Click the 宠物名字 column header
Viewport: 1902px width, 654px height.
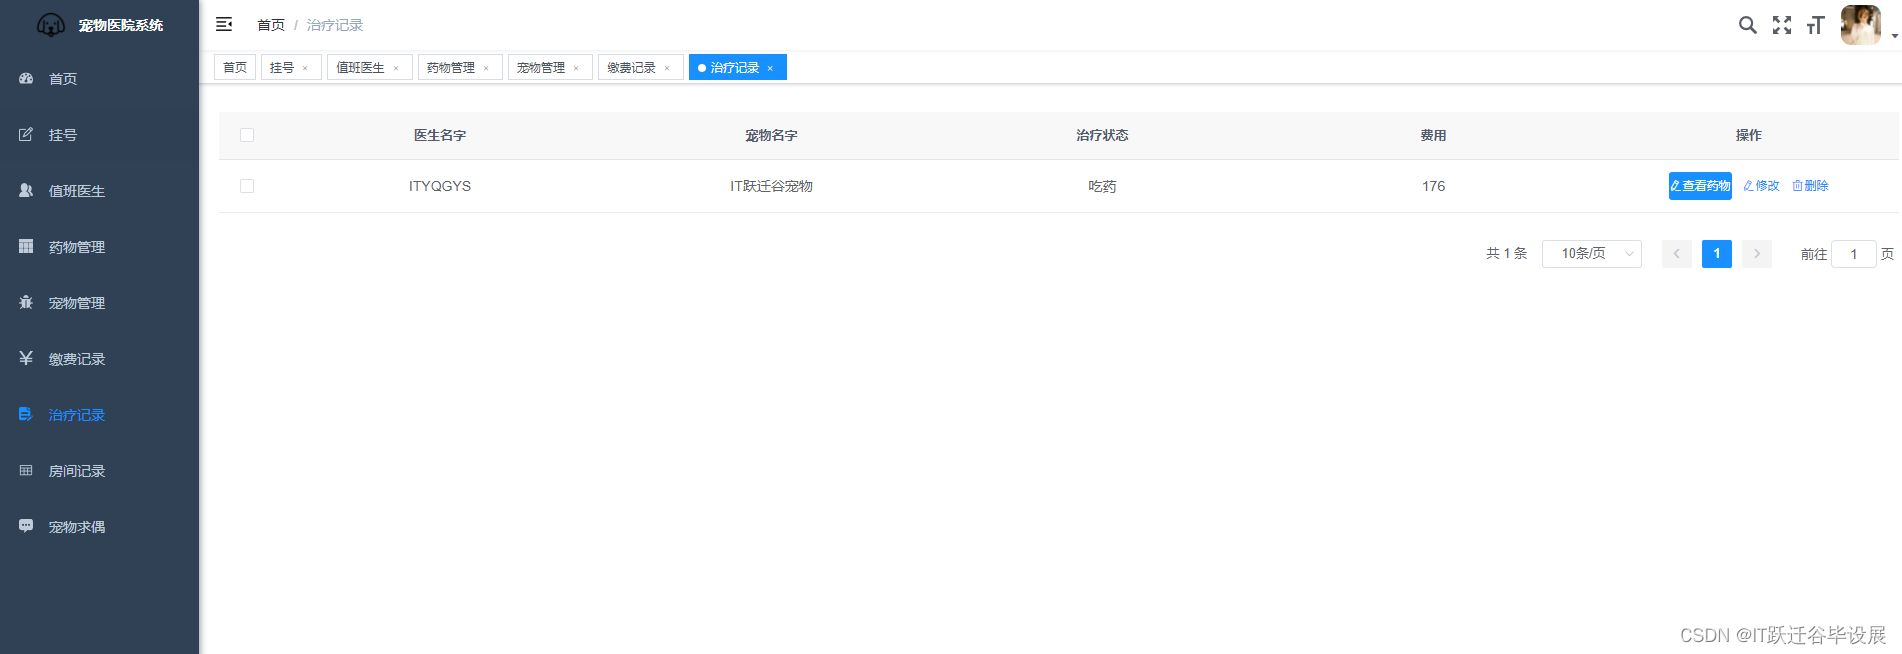point(771,135)
